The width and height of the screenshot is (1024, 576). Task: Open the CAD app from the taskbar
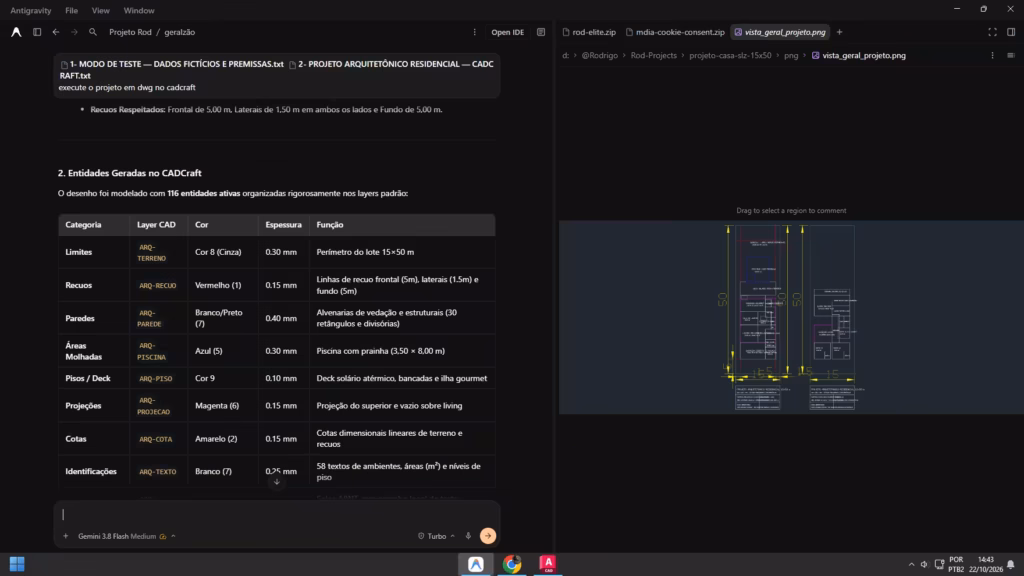coord(548,564)
